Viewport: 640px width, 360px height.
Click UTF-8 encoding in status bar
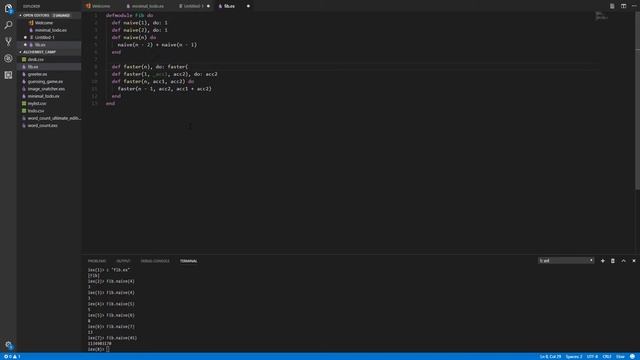click(x=592, y=357)
